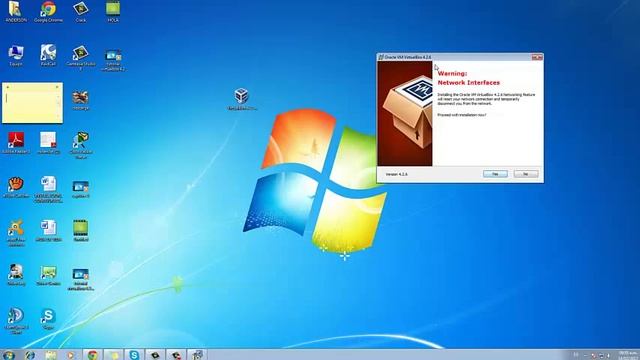This screenshot has width=640, height=360.
Task: Switch to Google Chrome in the taskbar
Action: pyautogui.click(x=93, y=355)
